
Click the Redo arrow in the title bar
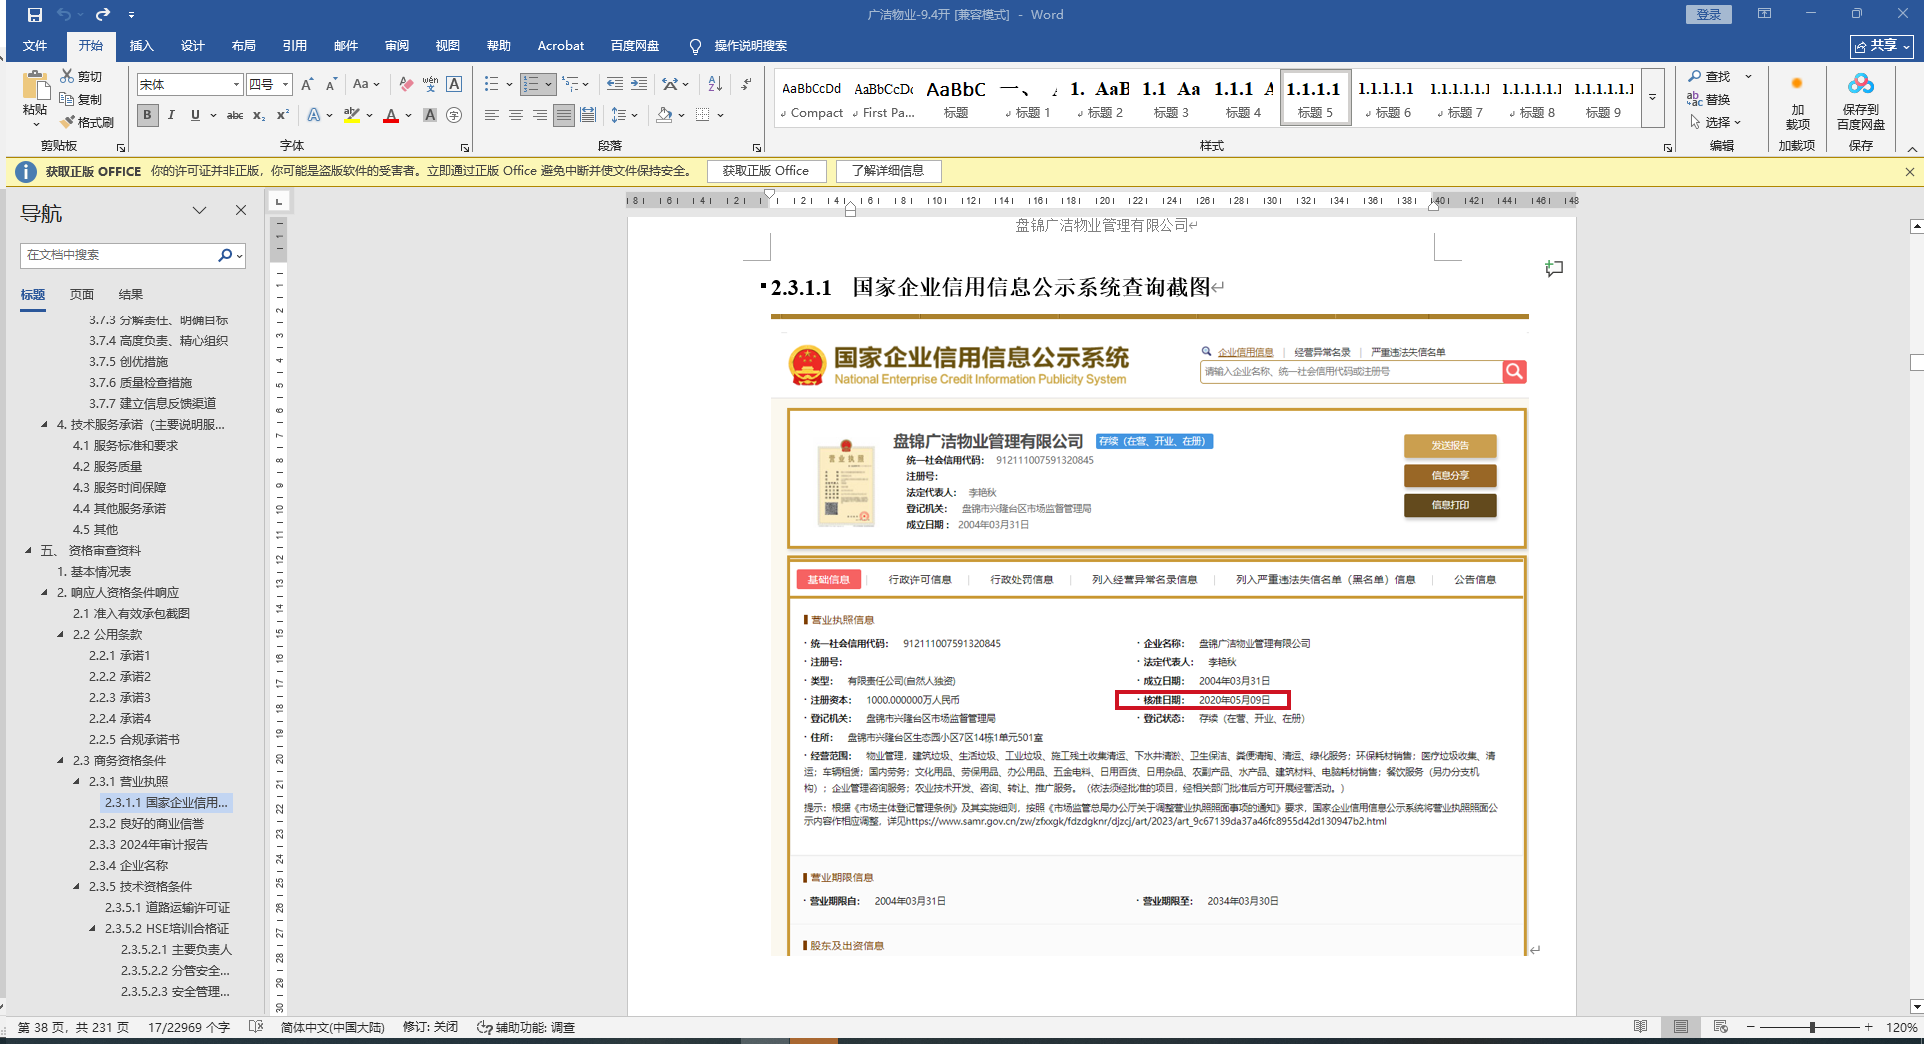click(103, 15)
